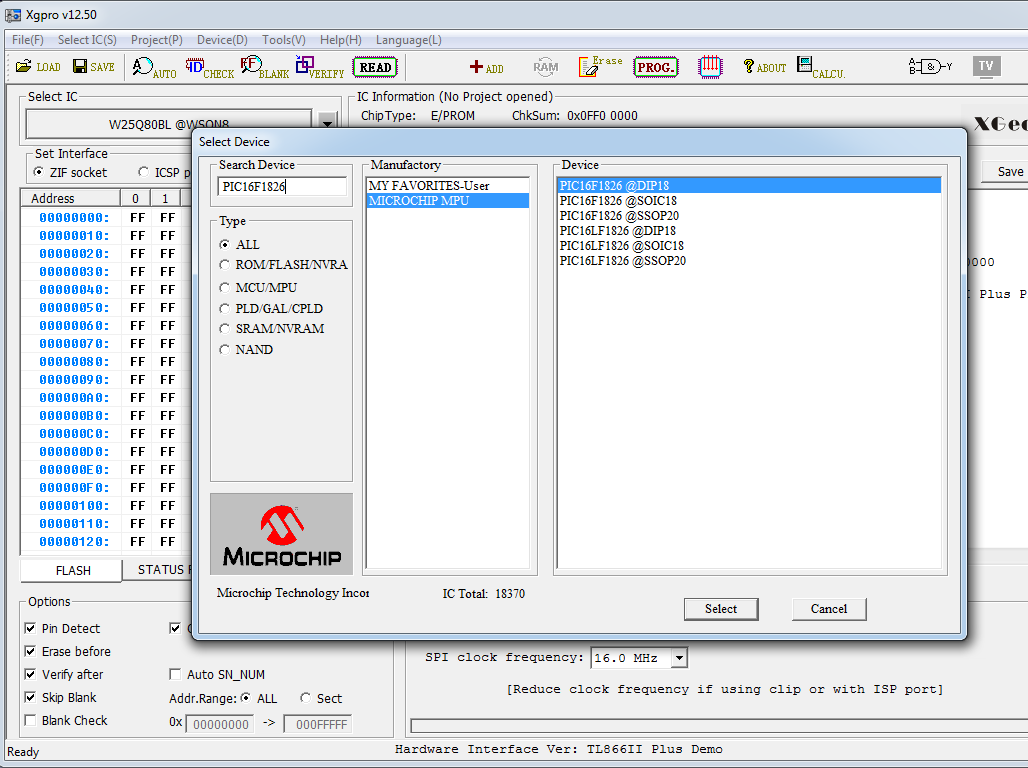The image size is (1028, 768).
Task: Select the PLD/GAL/CPLD type option
Action: click(x=225, y=309)
